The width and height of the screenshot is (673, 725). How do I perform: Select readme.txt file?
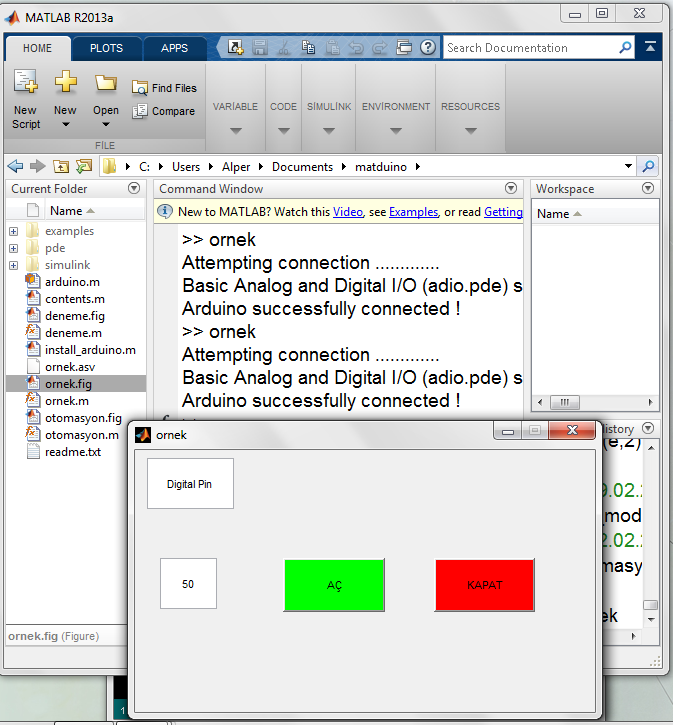point(73,452)
